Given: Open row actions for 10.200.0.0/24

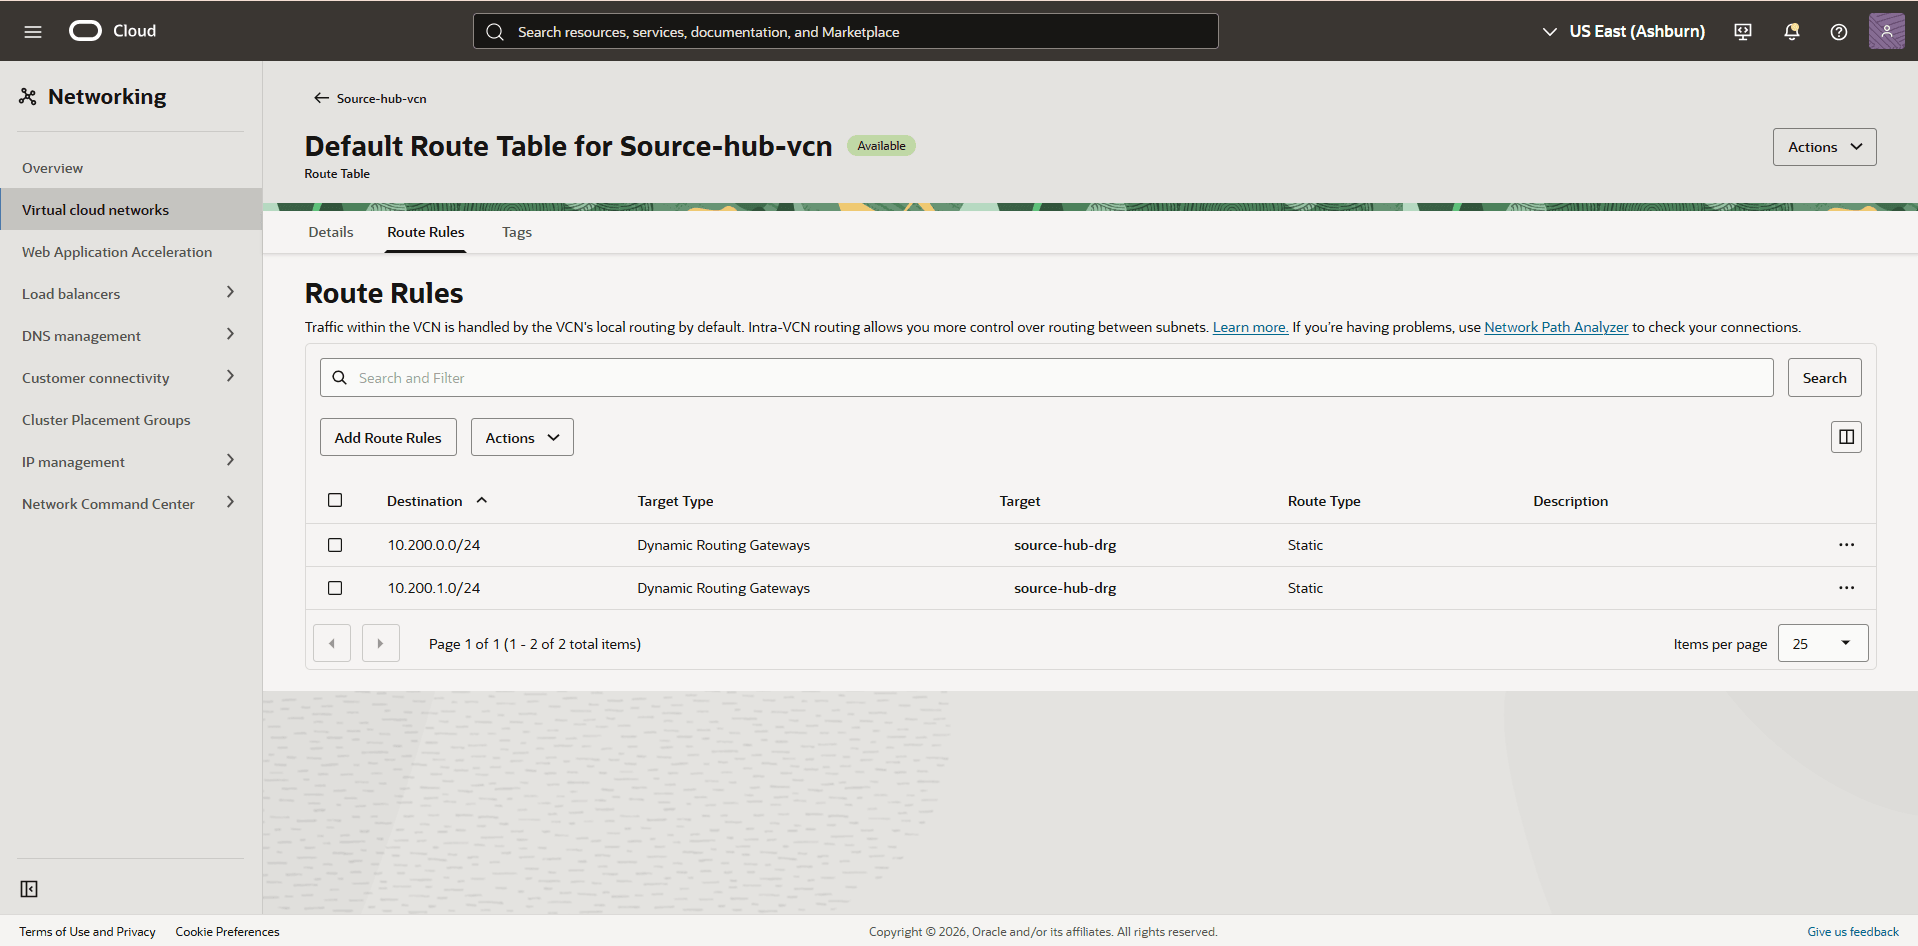Looking at the screenshot, I should [1846, 545].
